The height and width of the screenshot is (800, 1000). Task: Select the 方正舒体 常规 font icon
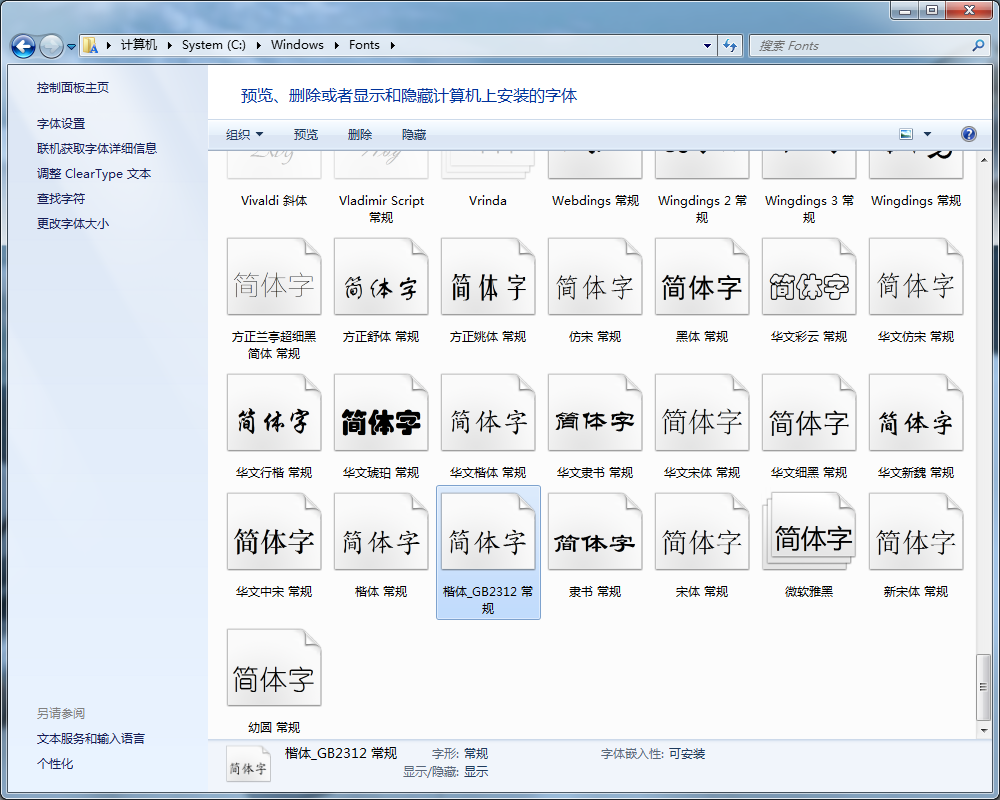click(381, 277)
